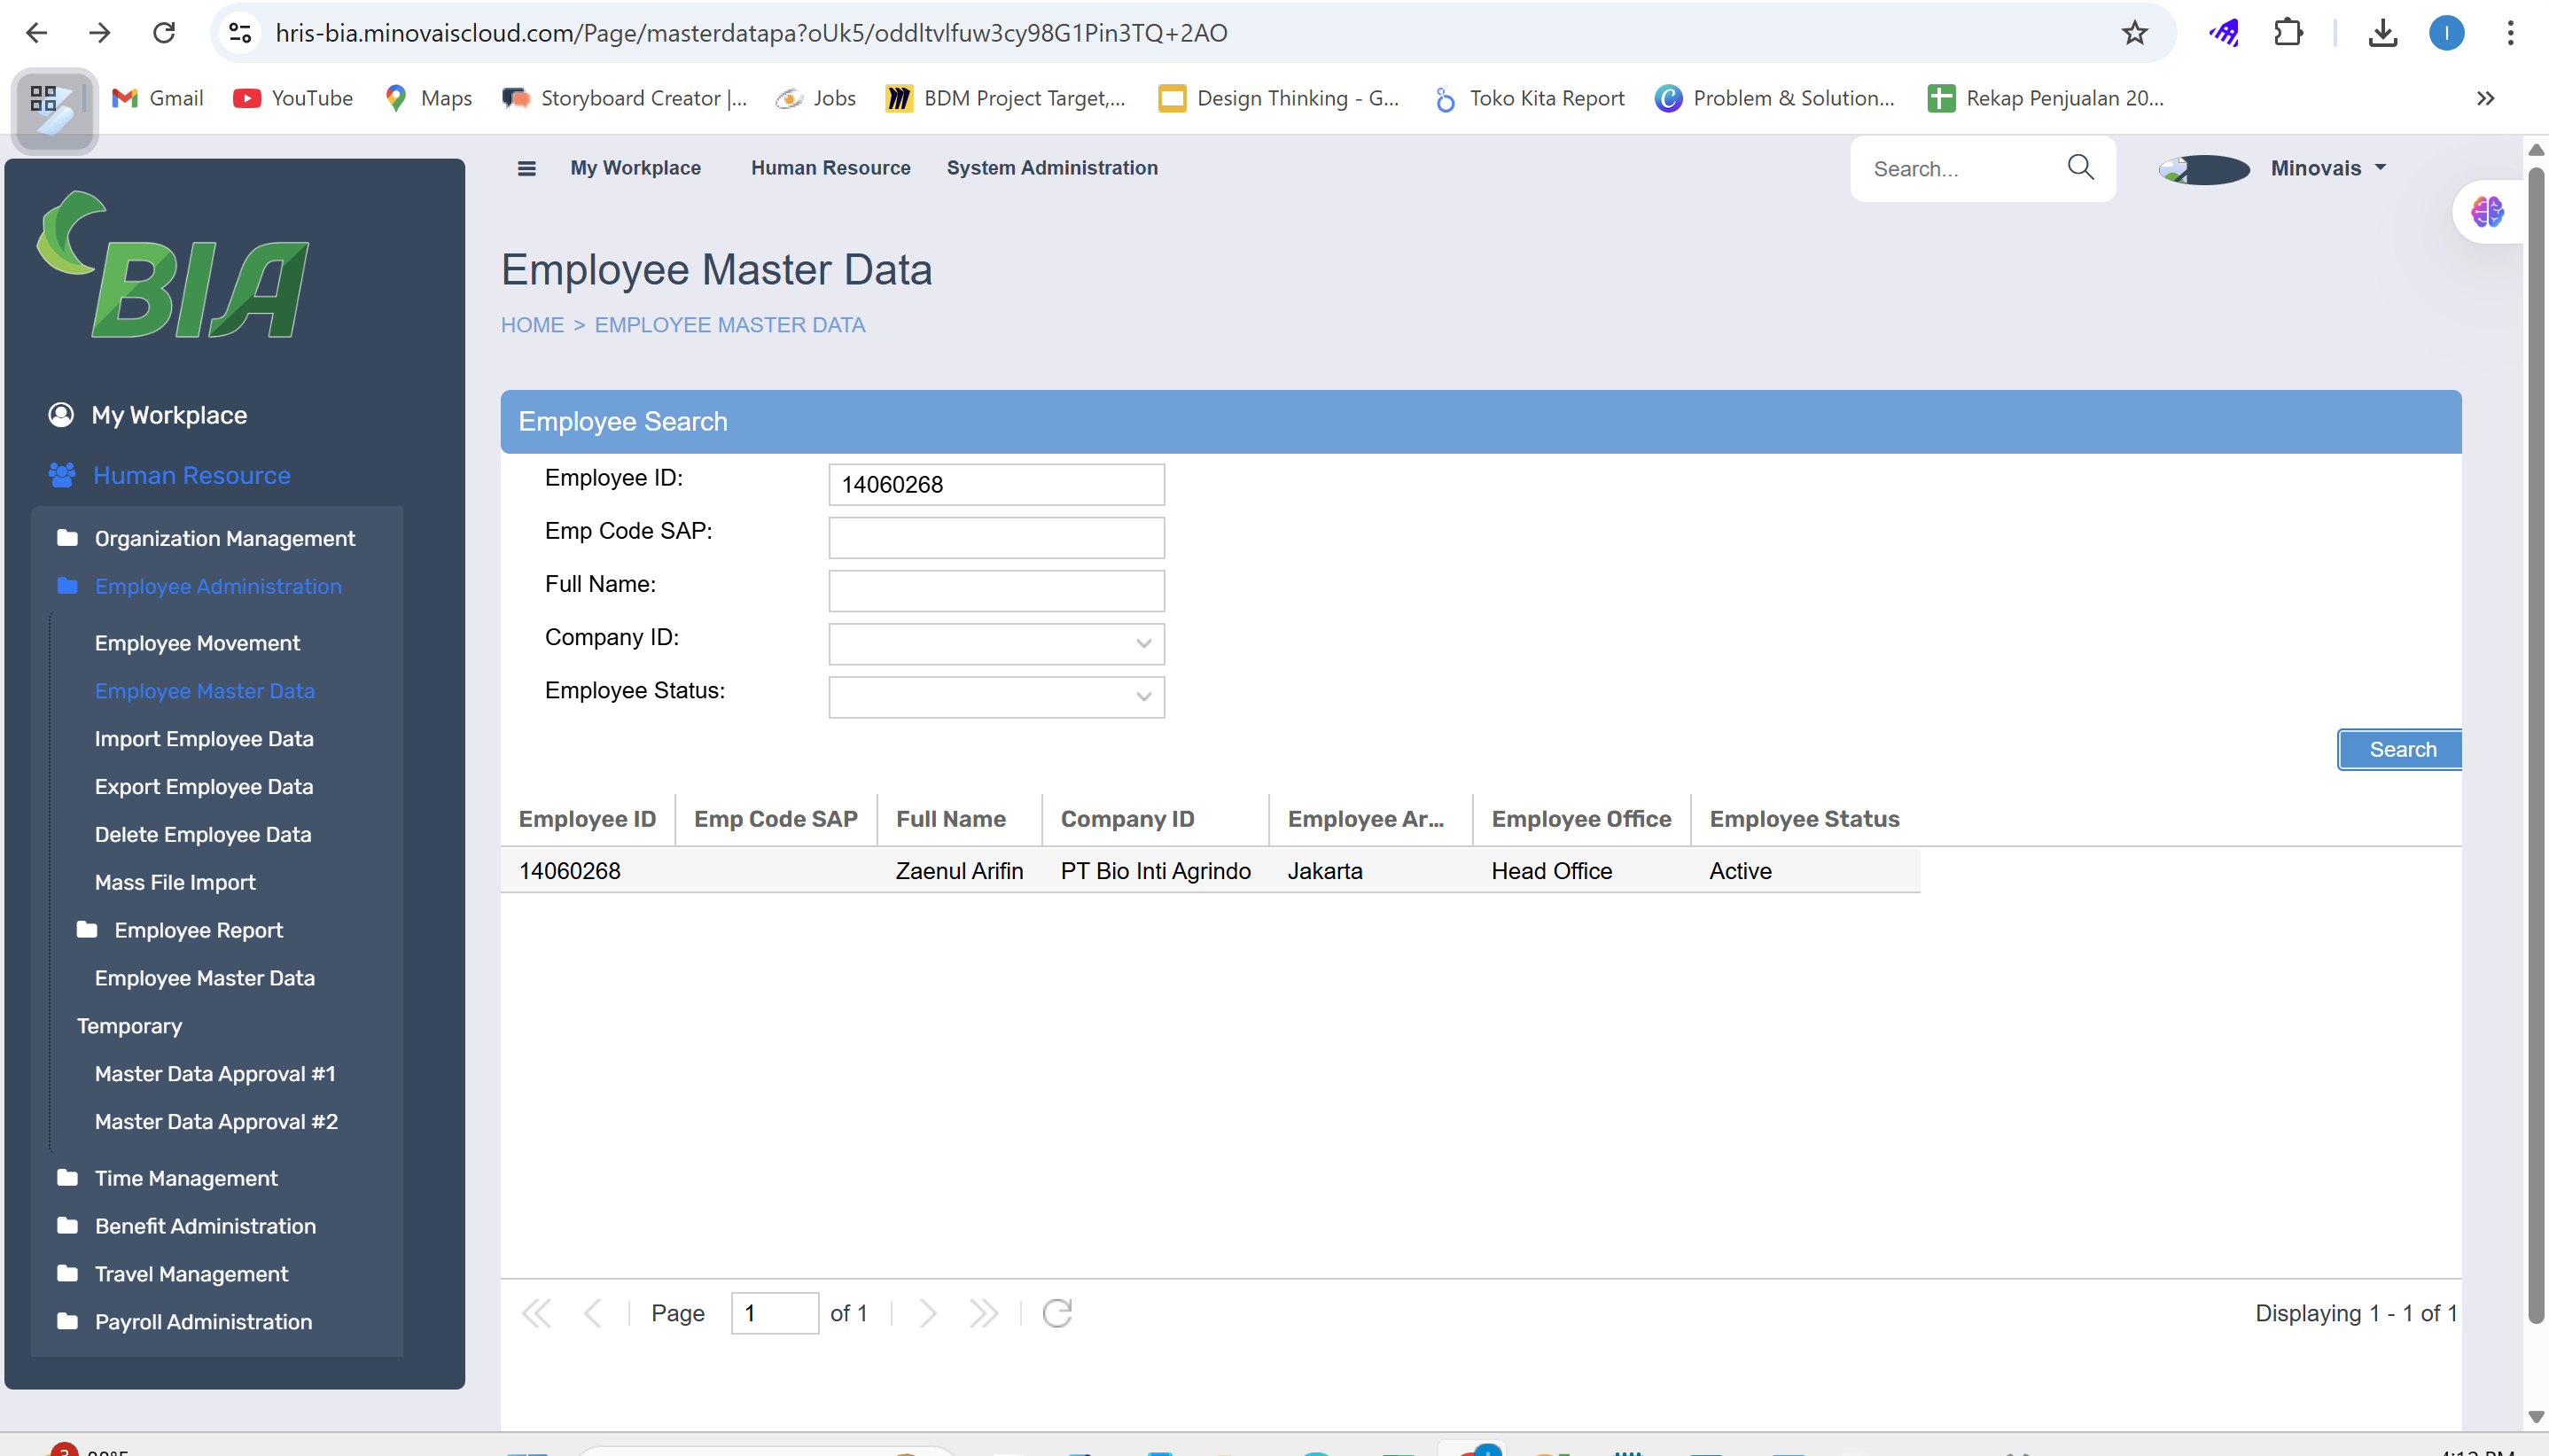Go to the first page of results
The height and width of the screenshot is (1456, 2549).
[536, 1313]
